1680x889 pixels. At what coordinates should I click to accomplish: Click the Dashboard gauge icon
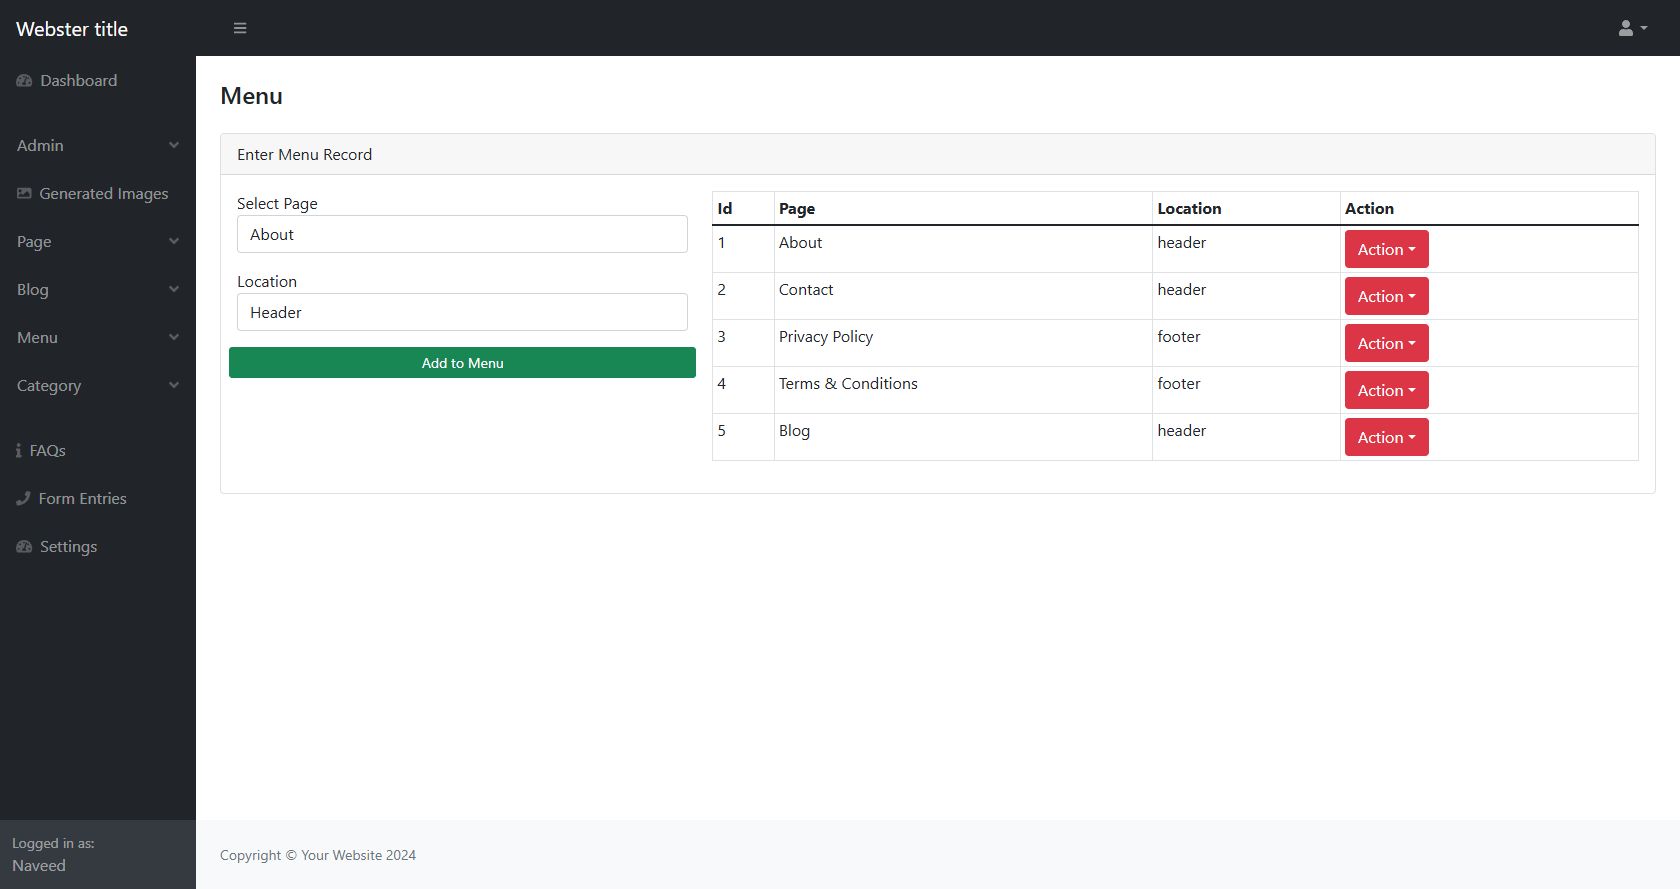[x=24, y=81]
